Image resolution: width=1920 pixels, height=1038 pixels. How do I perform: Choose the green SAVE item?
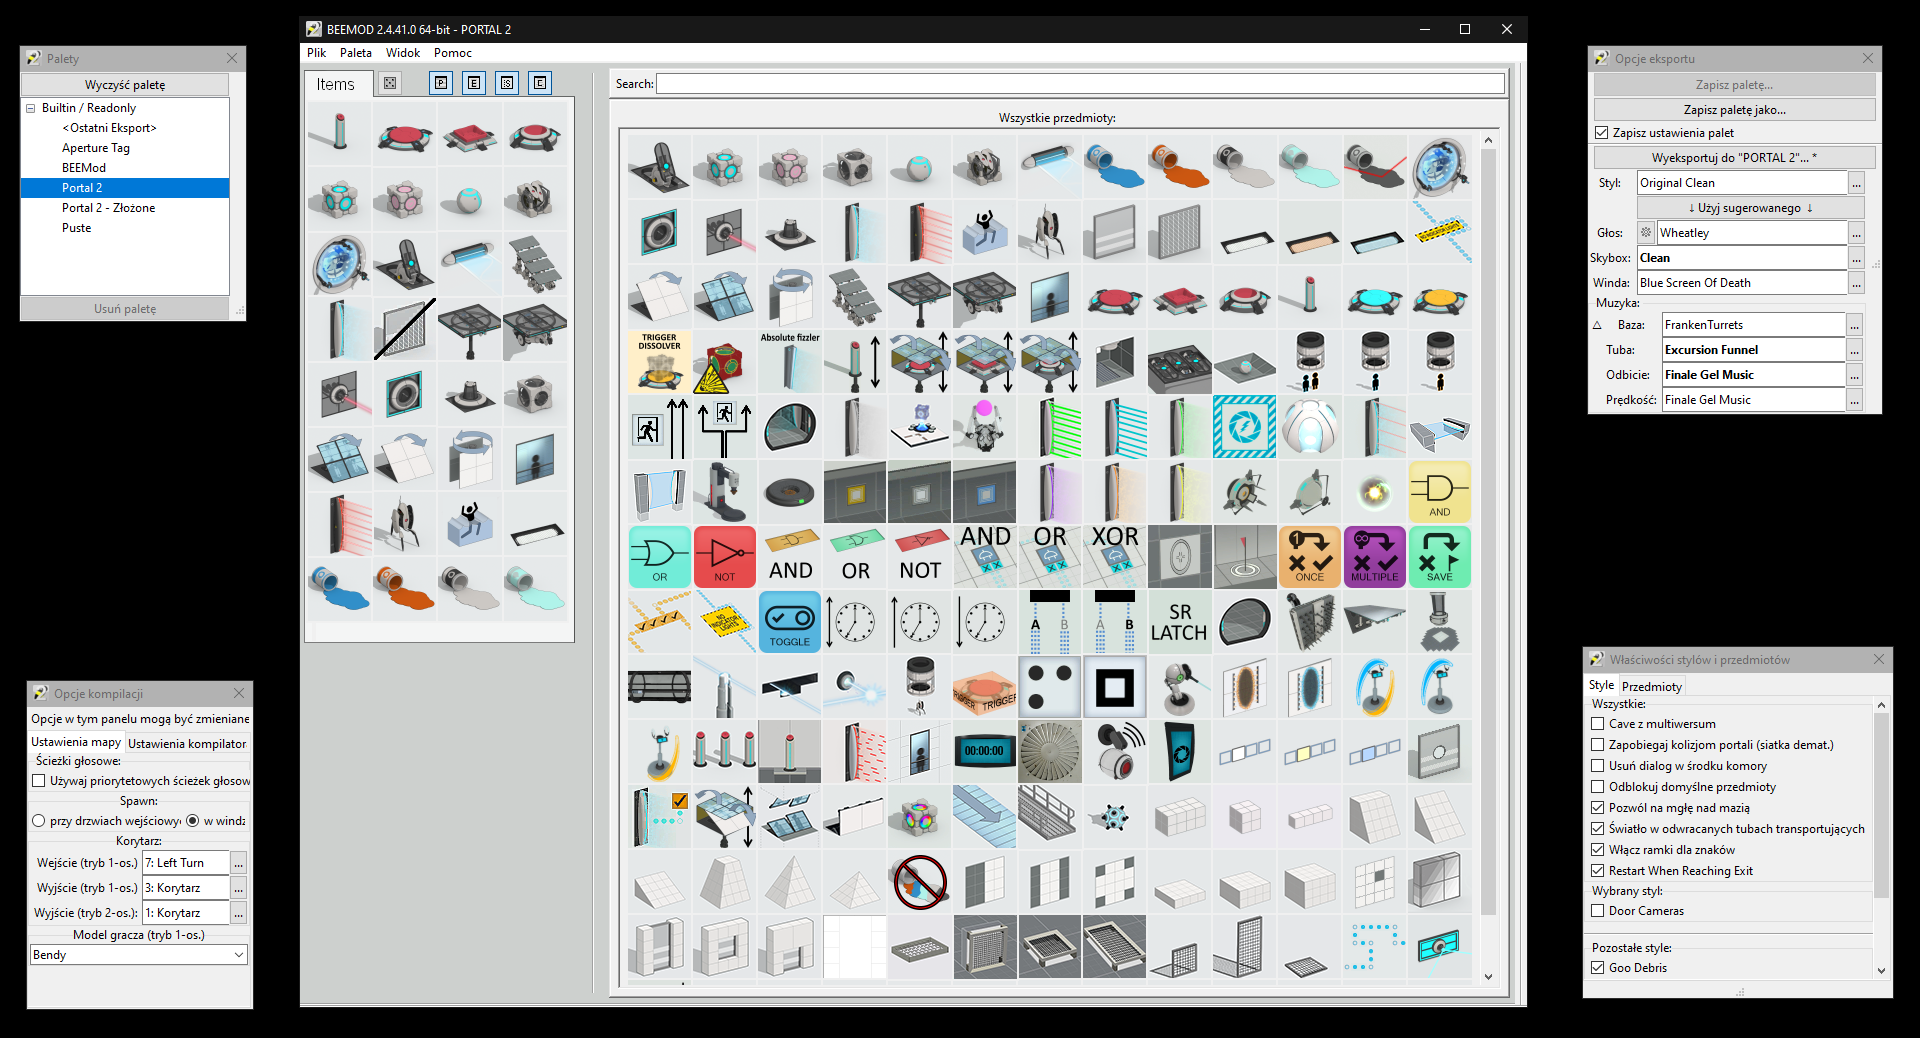(1439, 557)
